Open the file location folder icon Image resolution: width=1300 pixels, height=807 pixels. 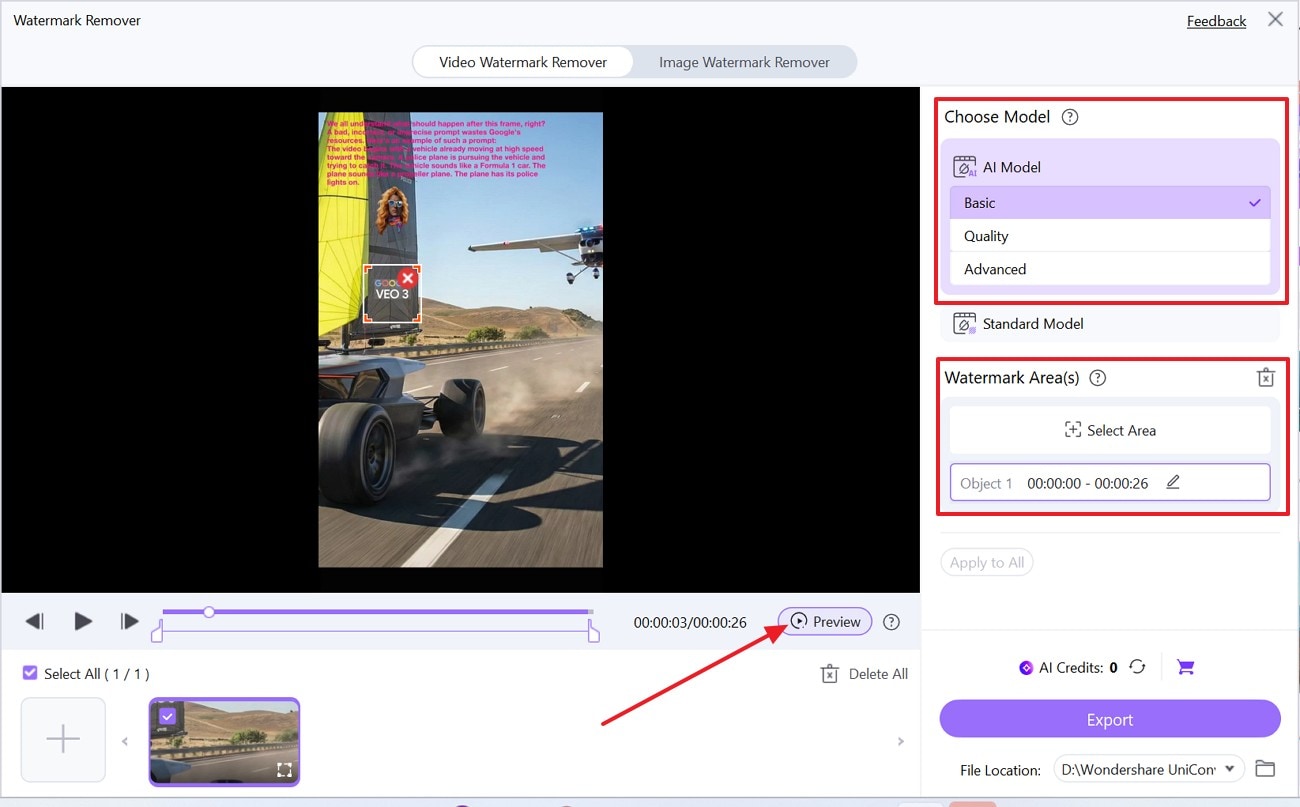(1264, 768)
